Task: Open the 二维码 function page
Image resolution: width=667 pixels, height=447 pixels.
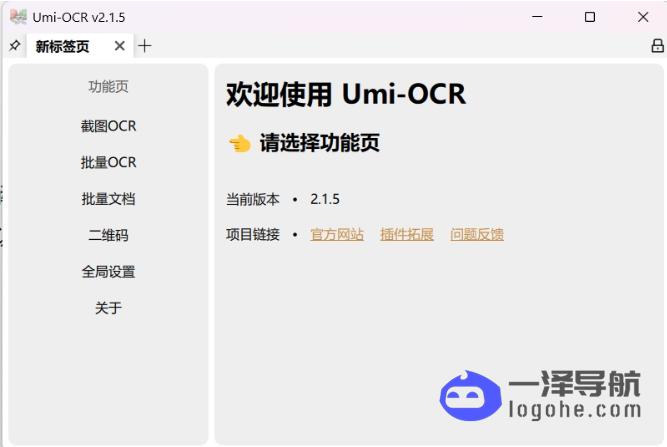Action: [108, 235]
